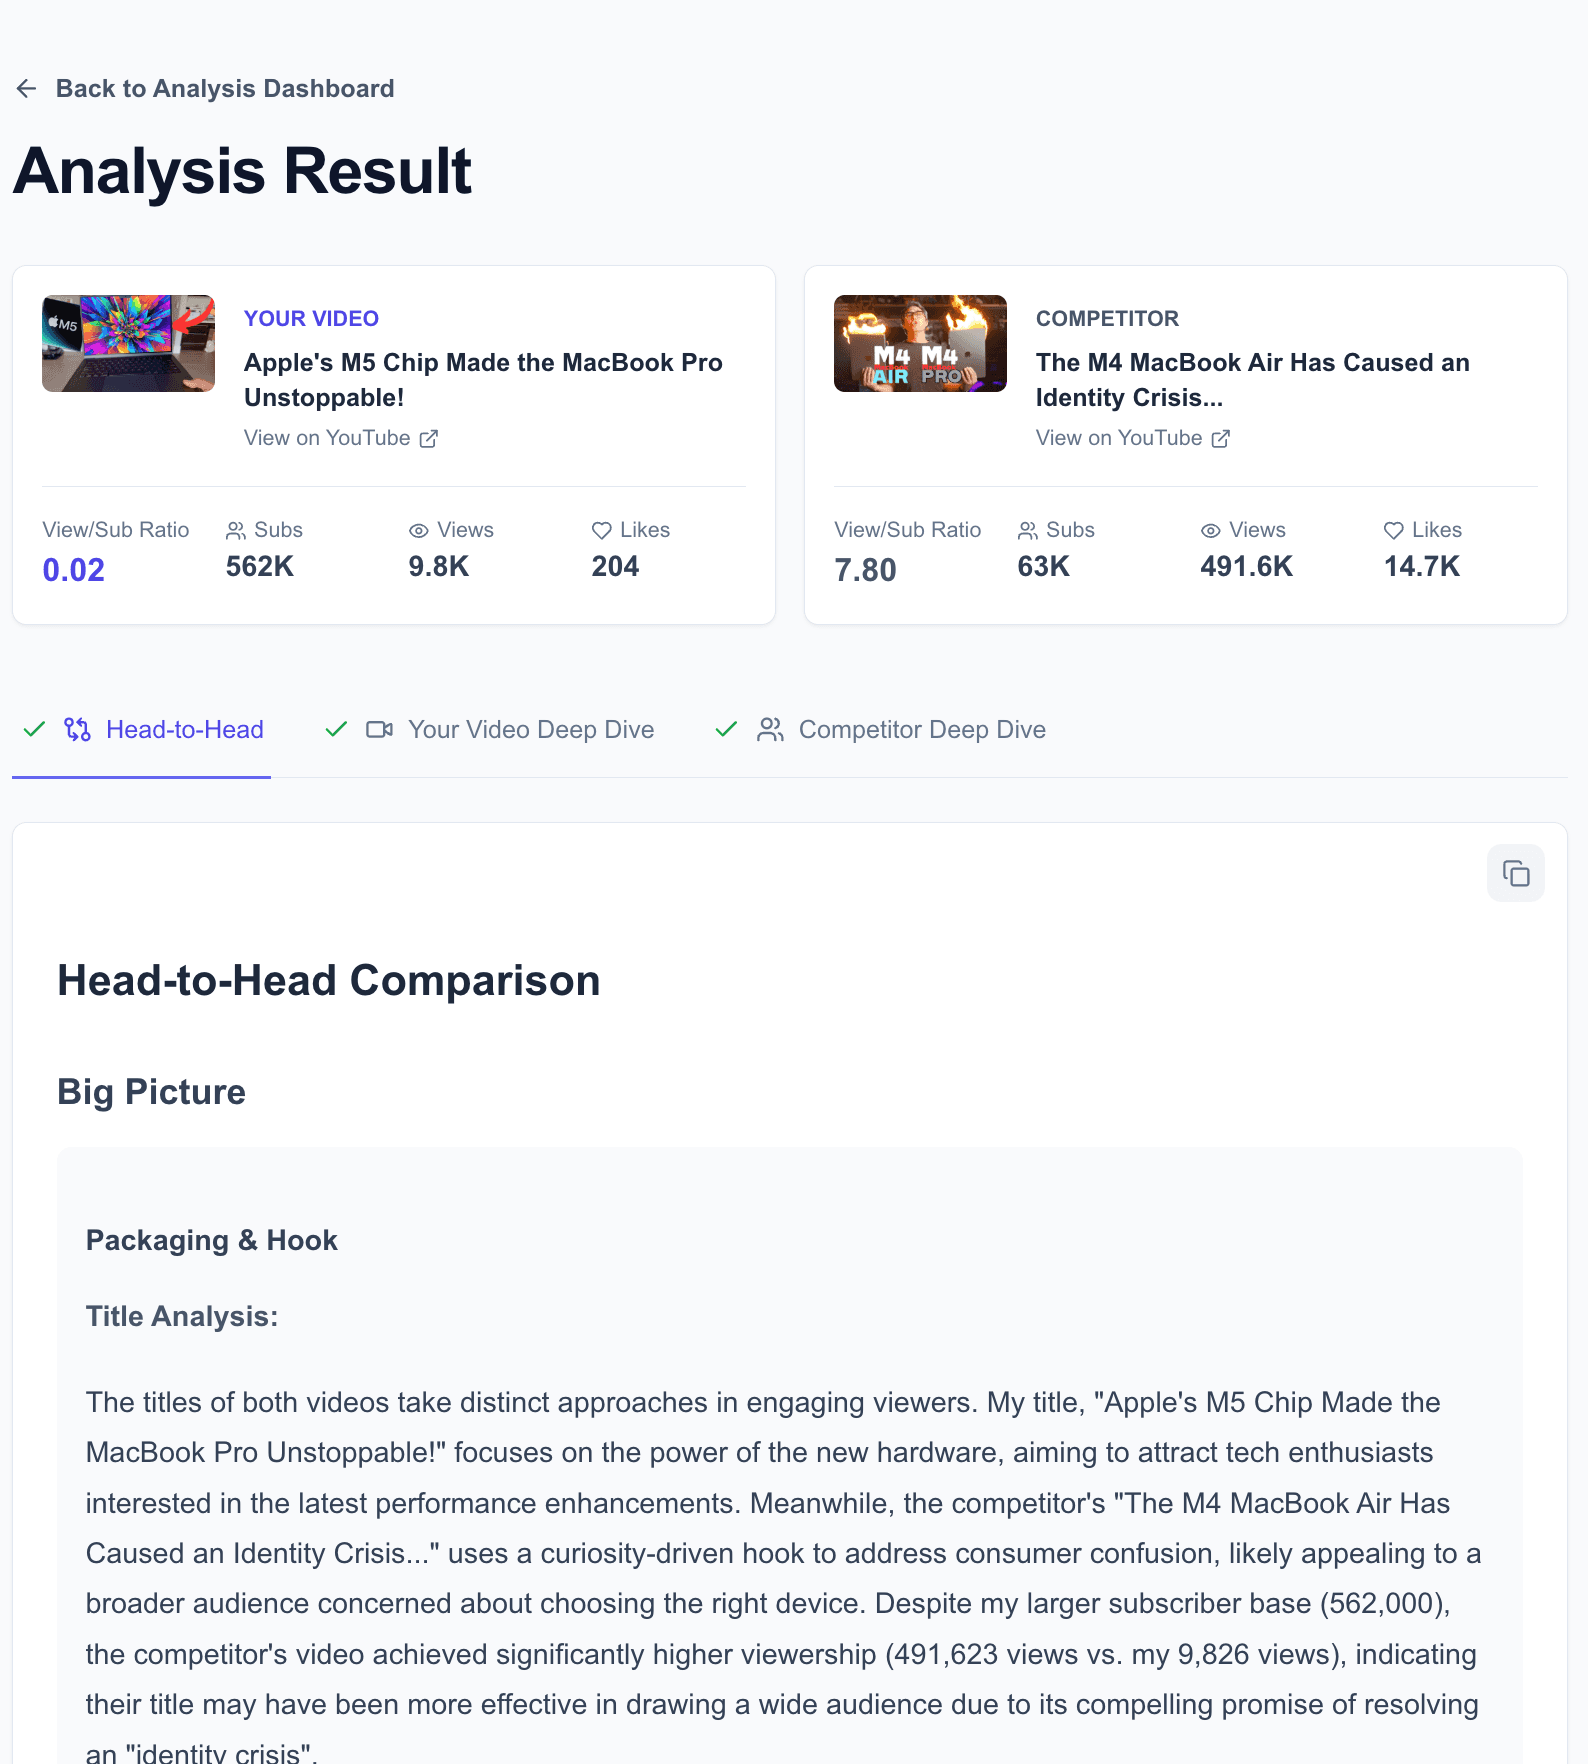
Task: Click the people icon on Competitor Deep Dive tab
Action: [770, 730]
